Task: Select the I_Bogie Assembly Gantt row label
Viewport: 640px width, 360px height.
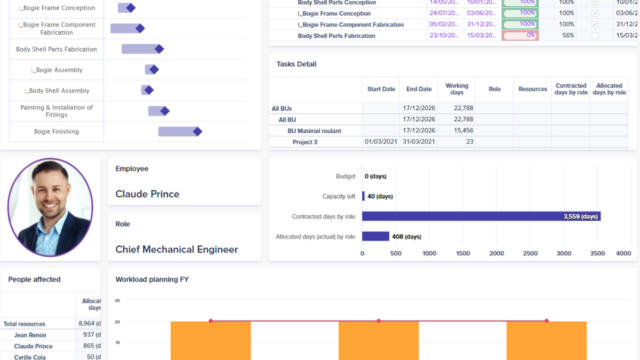Action: click(57, 70)
